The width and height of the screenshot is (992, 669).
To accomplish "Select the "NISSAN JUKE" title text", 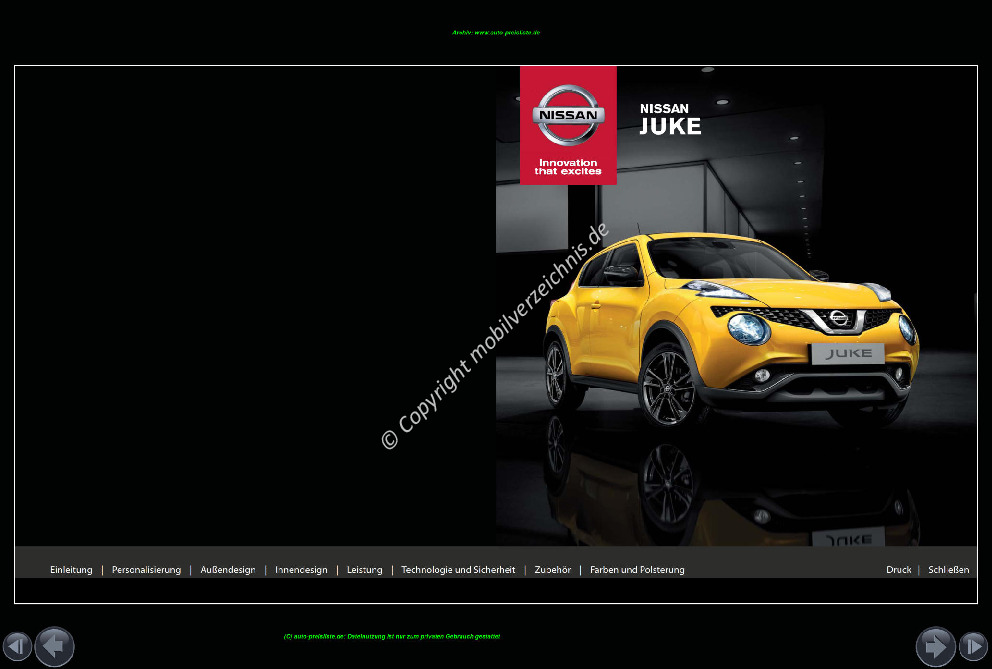I will [670, 119].
